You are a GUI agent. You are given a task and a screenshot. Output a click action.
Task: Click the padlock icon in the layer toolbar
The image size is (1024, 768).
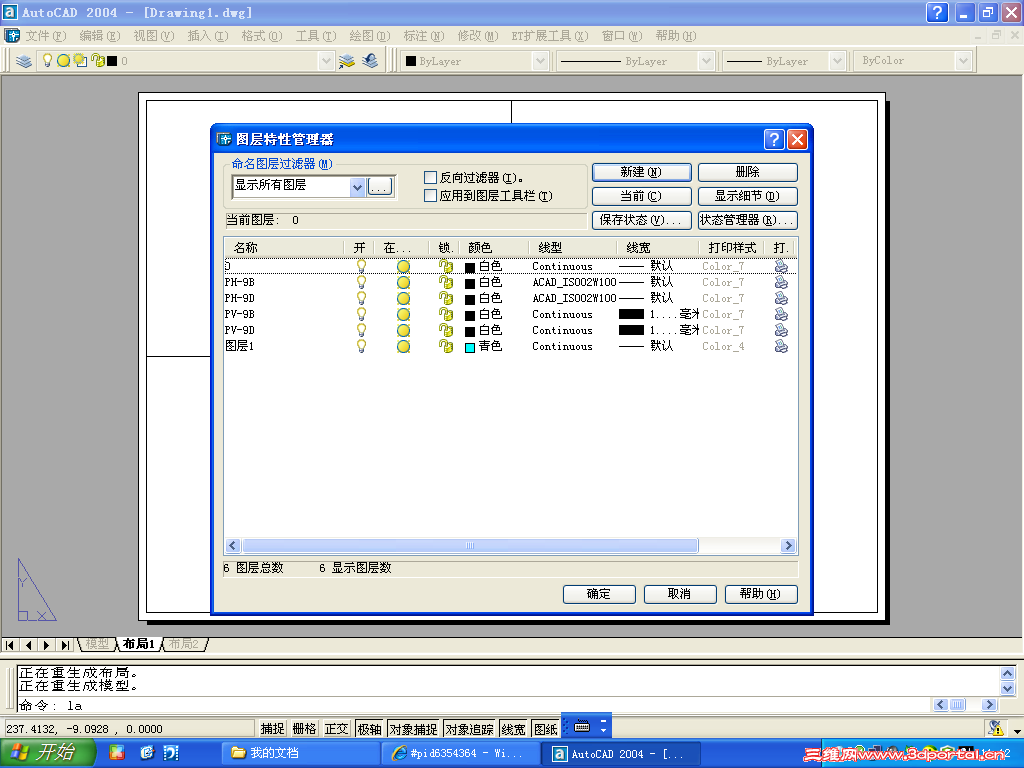pyautogui.click(x=98, y=61)
